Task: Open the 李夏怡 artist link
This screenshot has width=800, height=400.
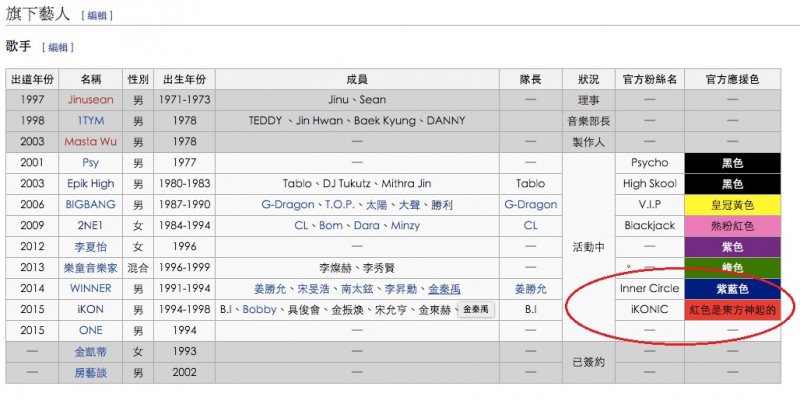Action: click(x=91, y=246)
